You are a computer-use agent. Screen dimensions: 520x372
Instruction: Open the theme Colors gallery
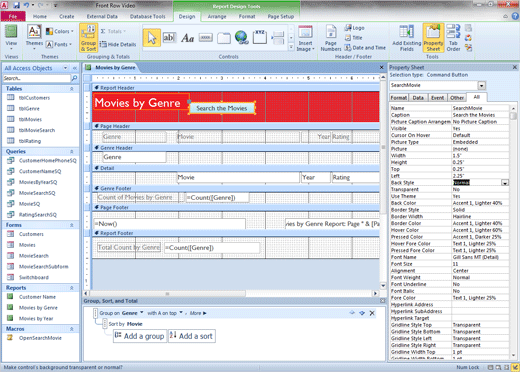tap(60, 31)
